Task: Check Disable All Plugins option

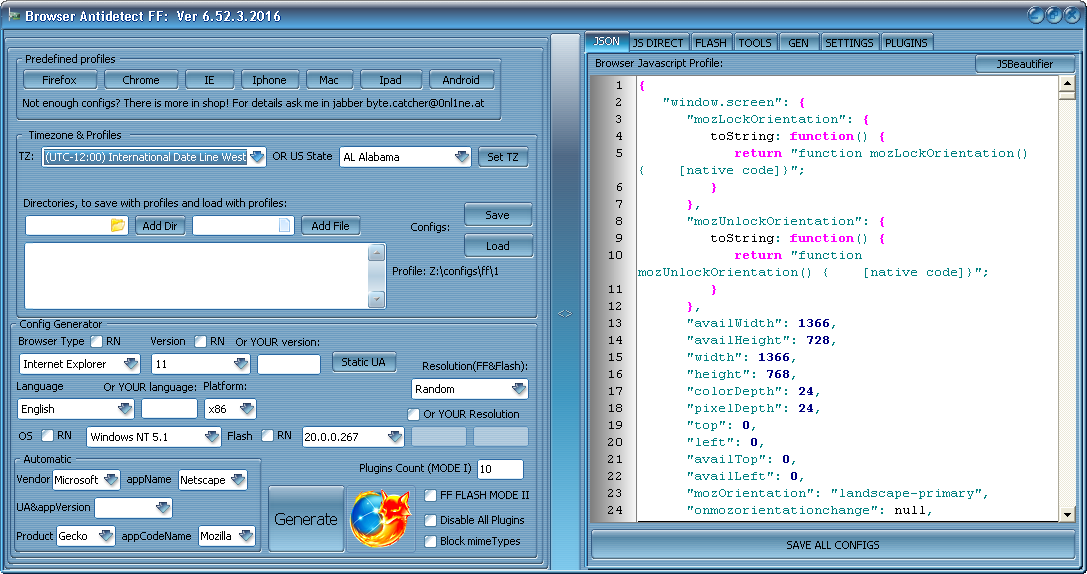Action: (x=430, y=520)
